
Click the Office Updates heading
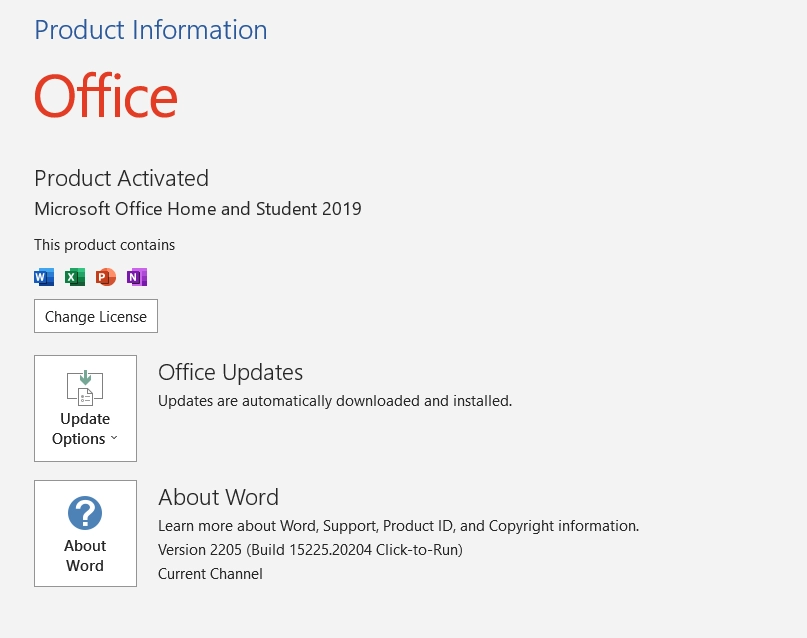click(x=231, y=372)
